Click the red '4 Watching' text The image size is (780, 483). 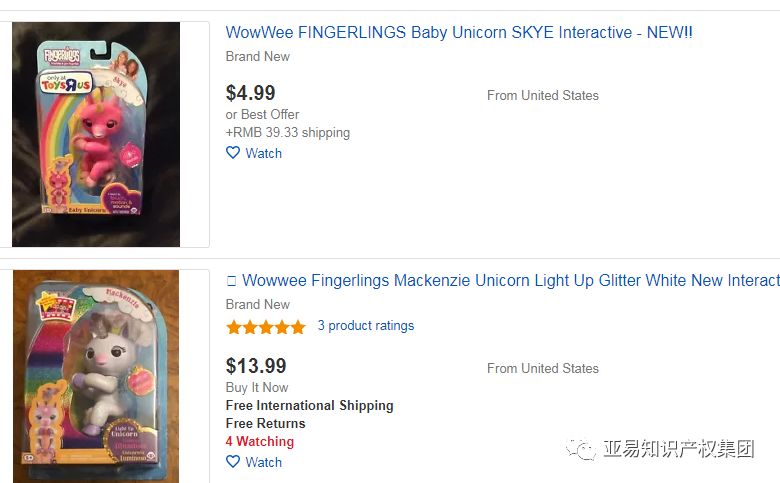coord(260,441)
